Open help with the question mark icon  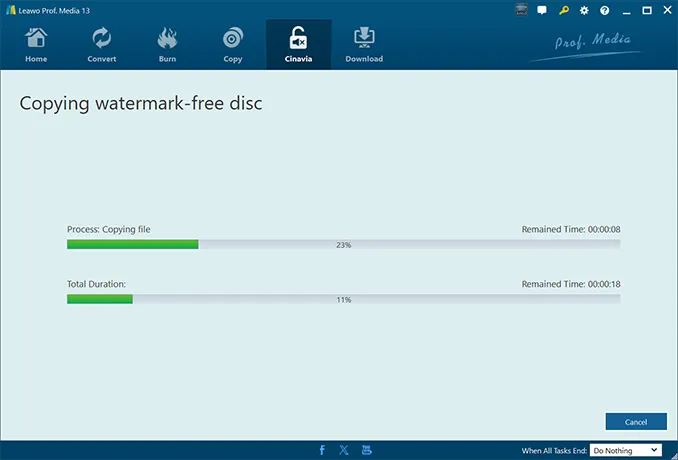pos(604,10)
